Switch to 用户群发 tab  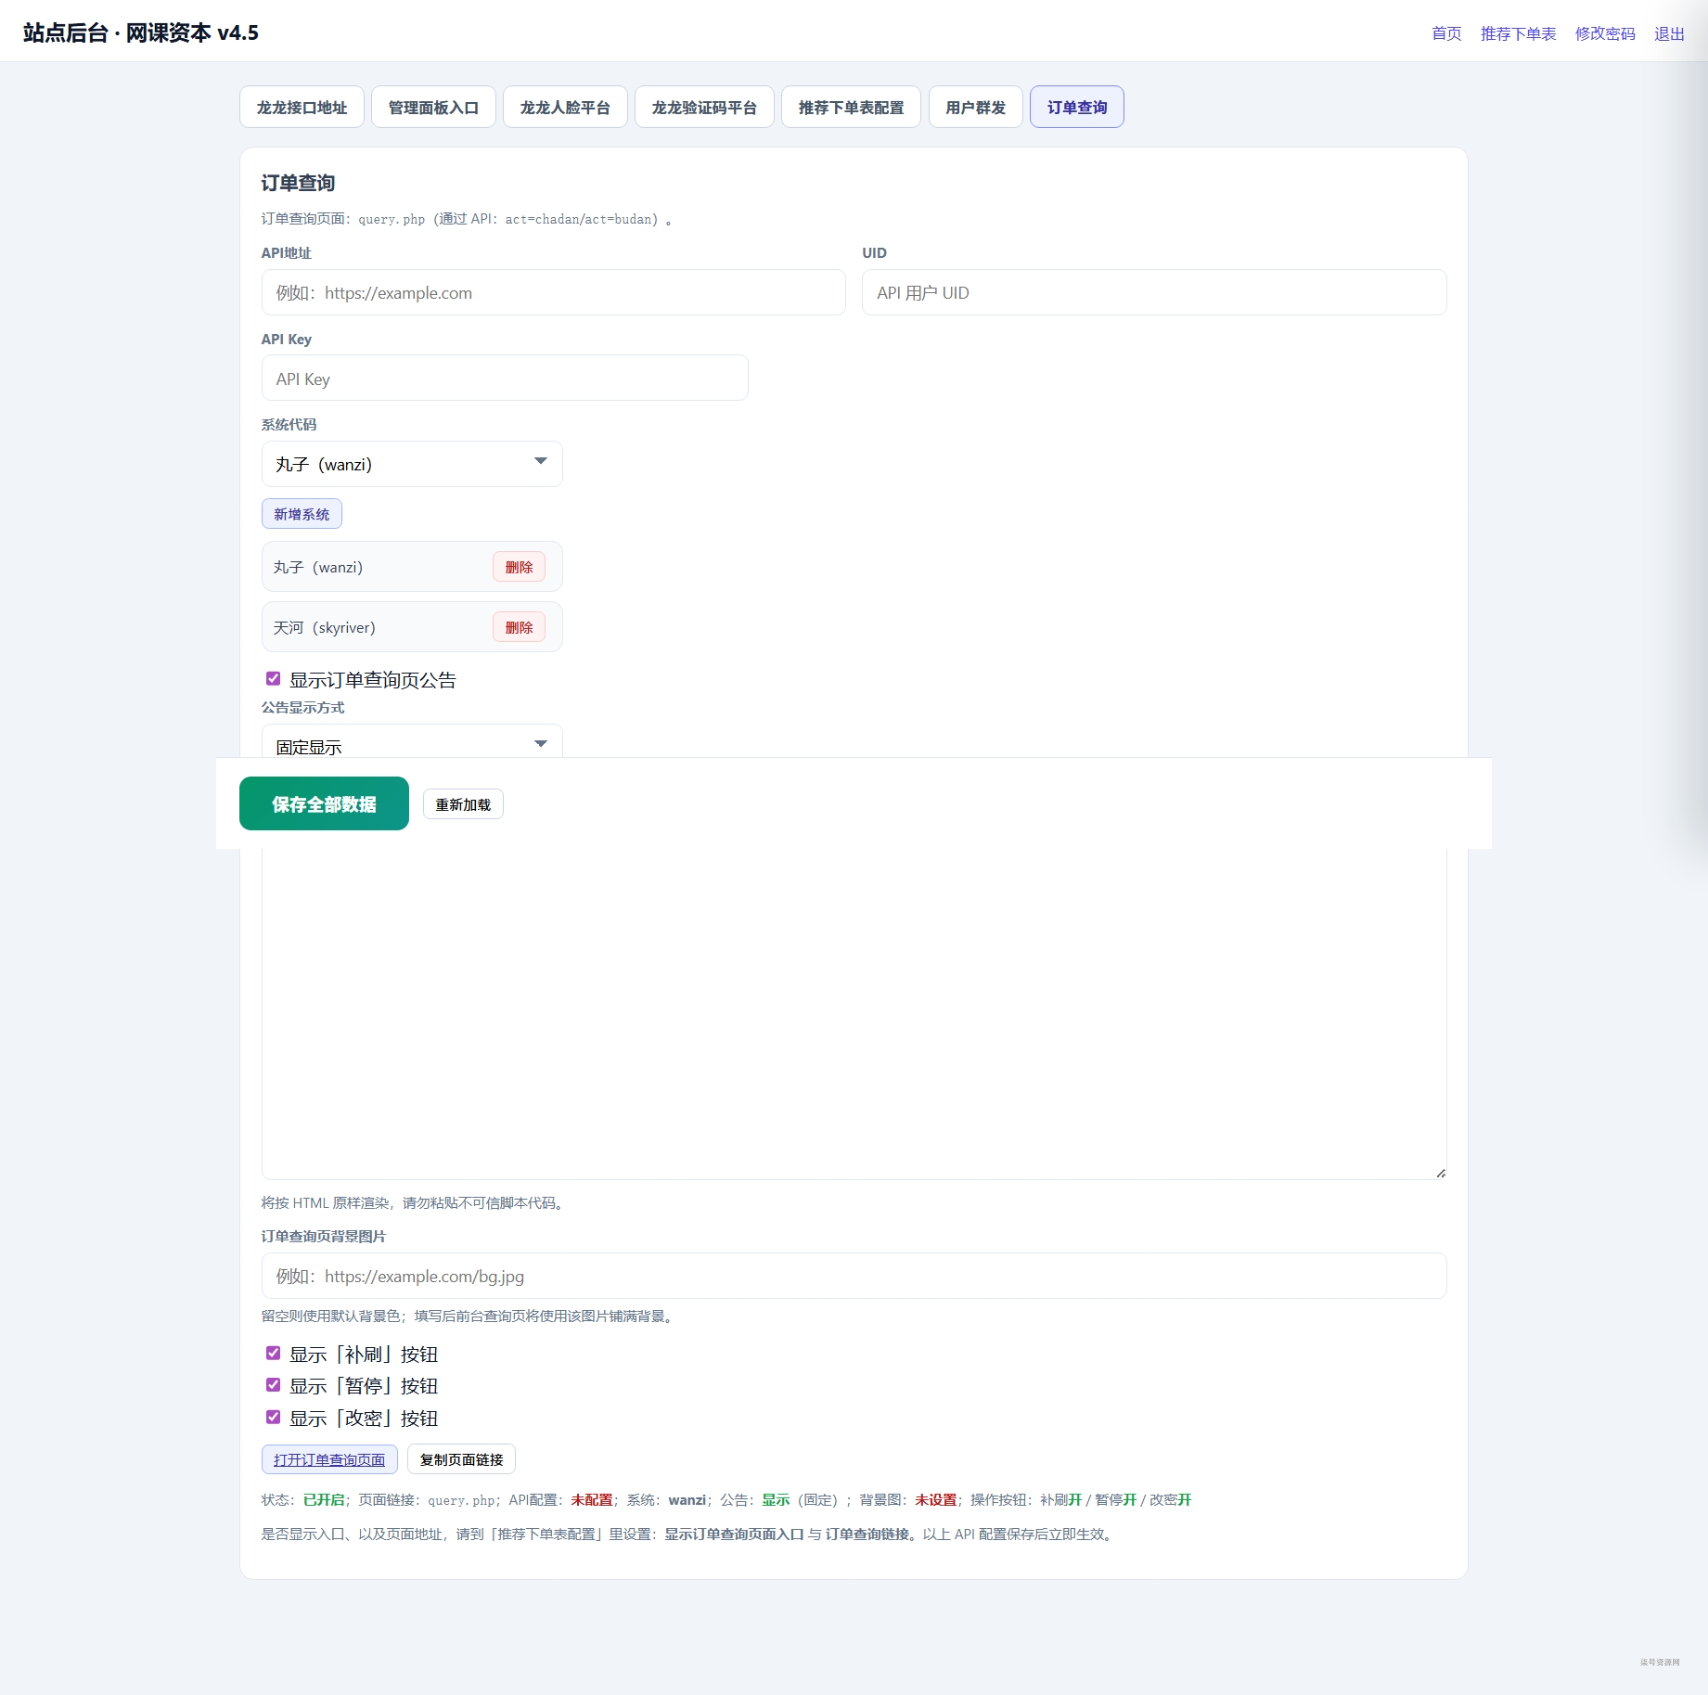975,107
